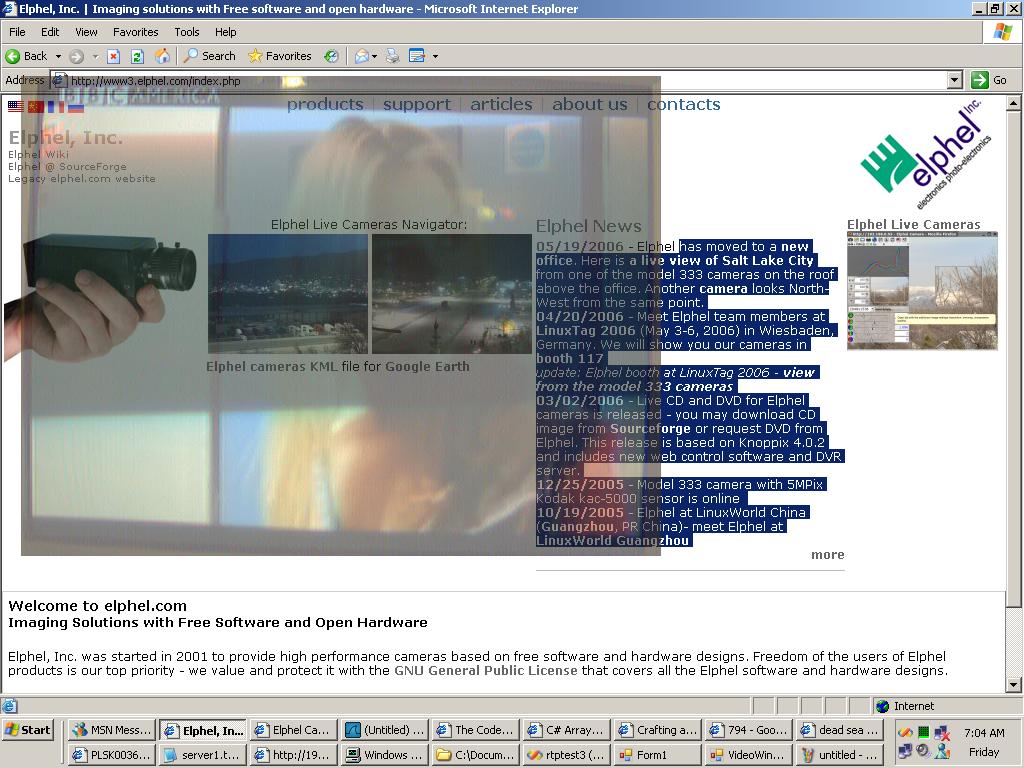The height and width of the screenshot is (768, 1024).
Task: Switch to C:\Docum... folder taskbar button
Action: tap(476, 754)
